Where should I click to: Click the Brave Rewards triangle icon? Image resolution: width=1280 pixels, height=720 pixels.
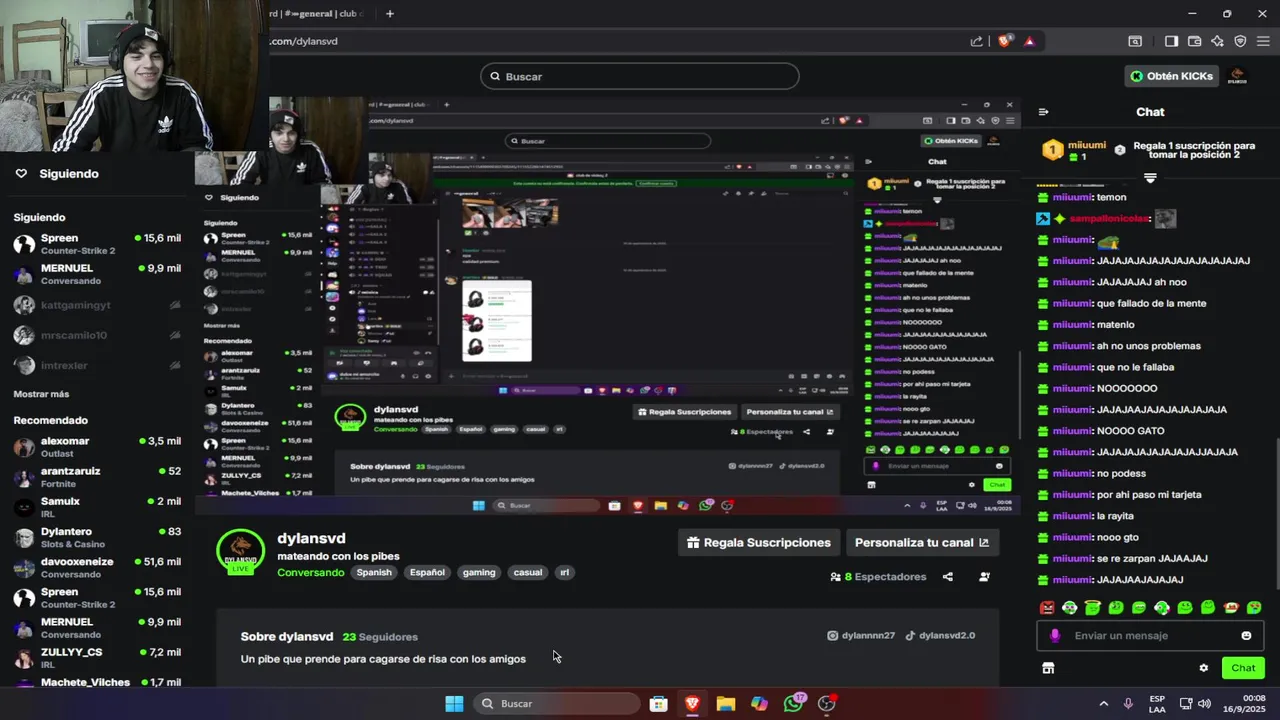click(x=1029, y=41)
